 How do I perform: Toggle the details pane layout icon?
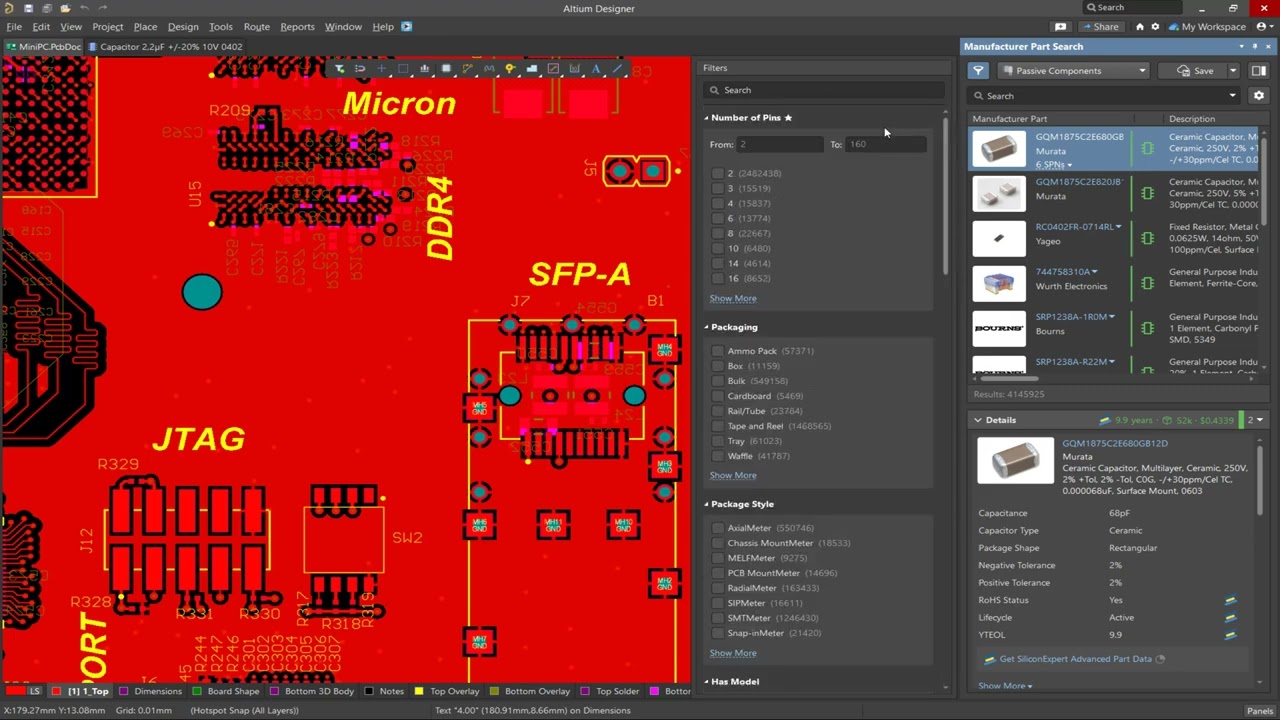point(1258,71)
